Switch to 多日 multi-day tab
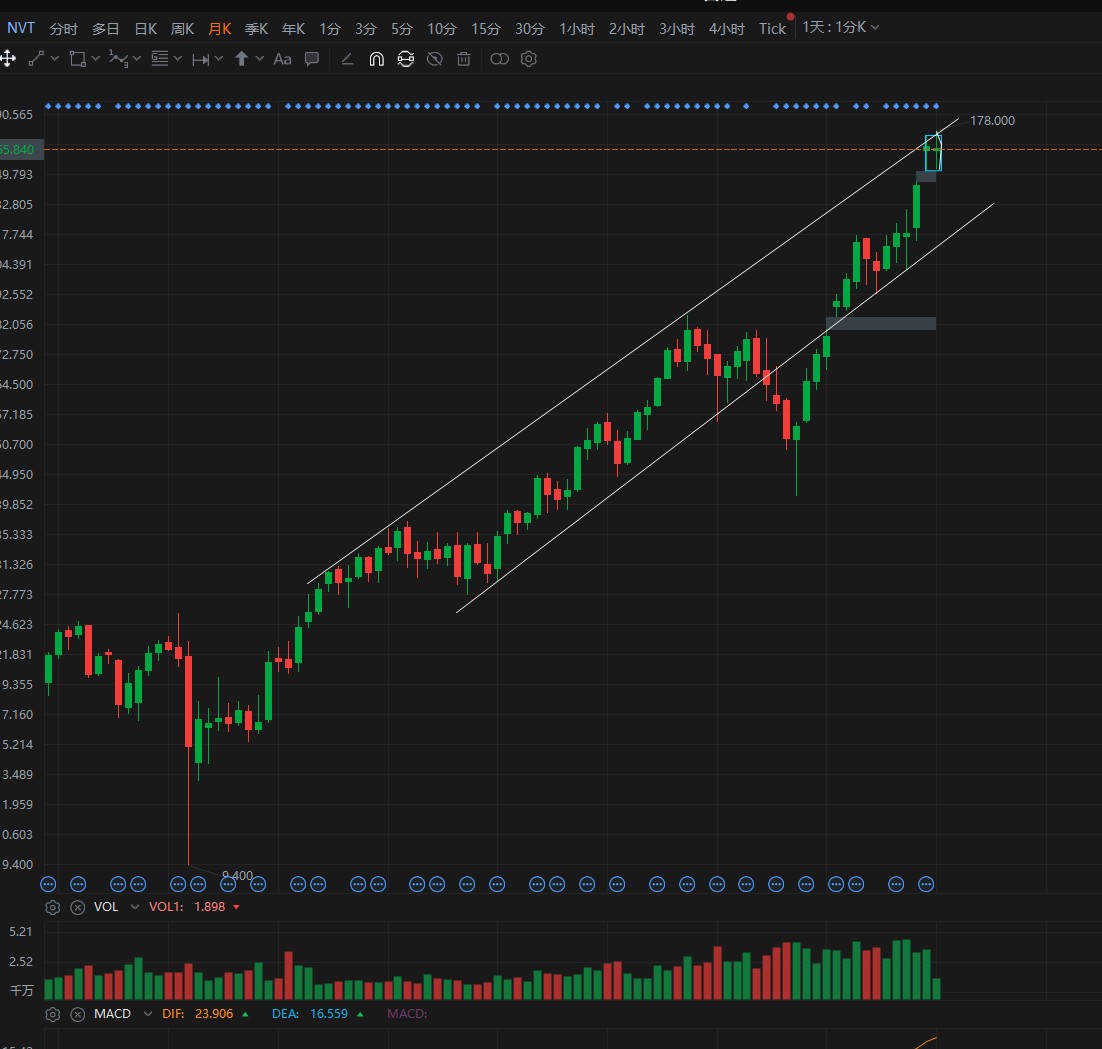The image size is (1102, 1049). point(105,29)
